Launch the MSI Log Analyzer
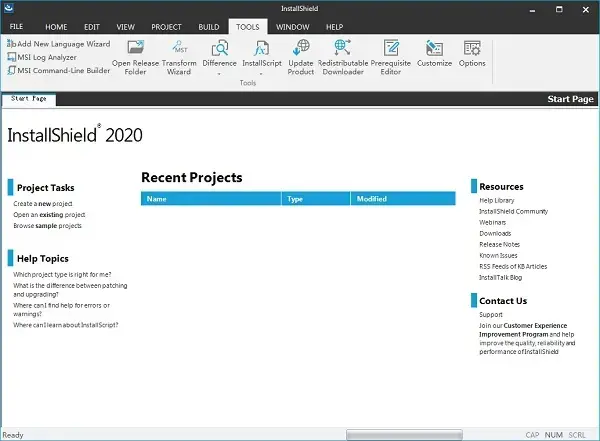 pyautogui.click(x=42, y=57)
